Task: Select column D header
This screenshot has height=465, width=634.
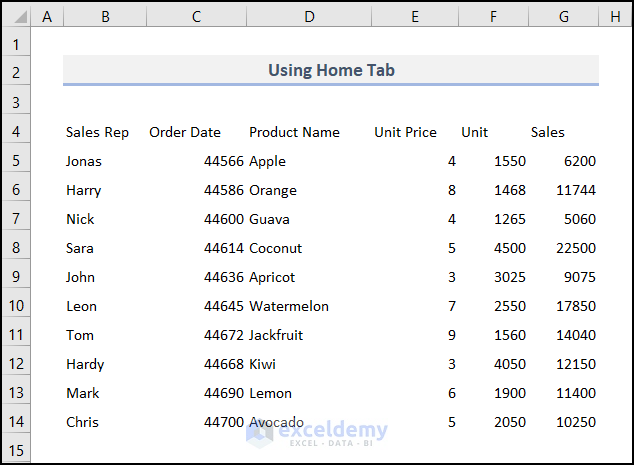Action: (x=309, y=16)
